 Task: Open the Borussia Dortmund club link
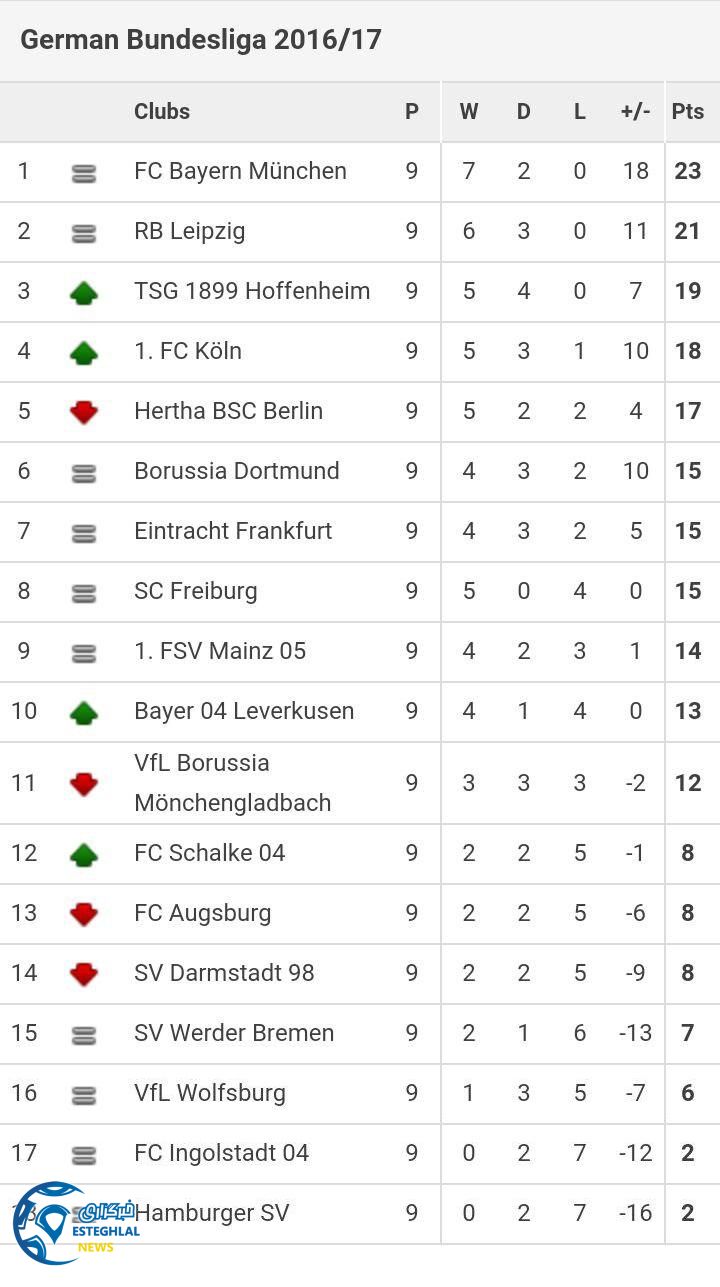(237, 471)
